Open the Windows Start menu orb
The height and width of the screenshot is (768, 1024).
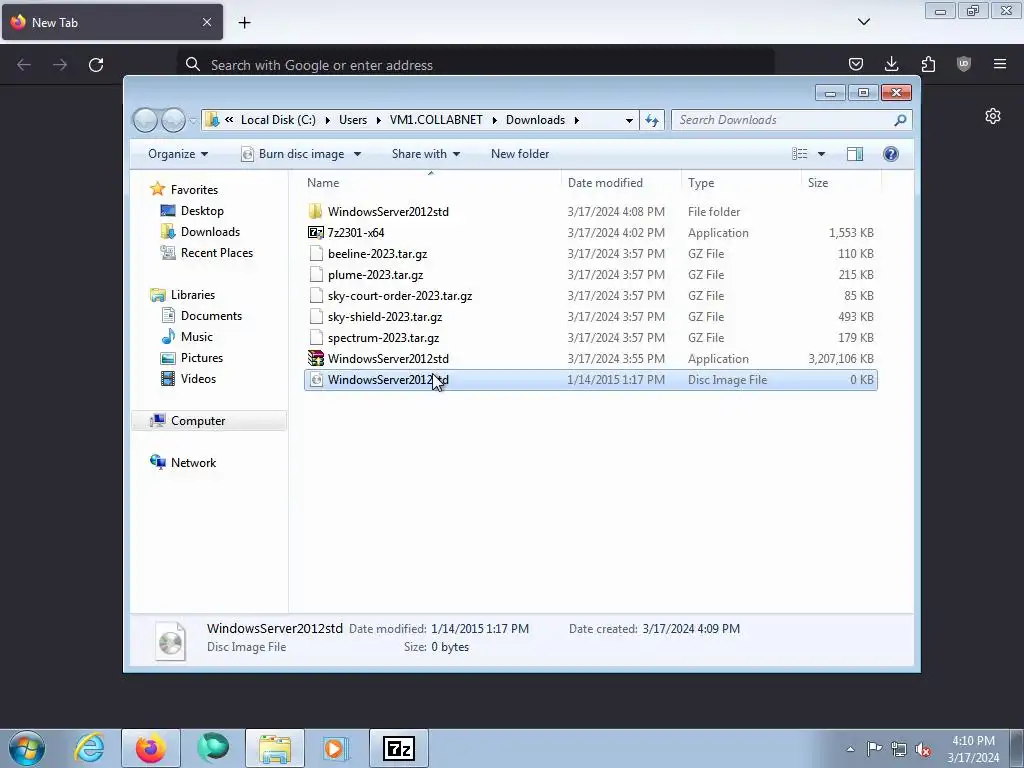coord(27,748)
